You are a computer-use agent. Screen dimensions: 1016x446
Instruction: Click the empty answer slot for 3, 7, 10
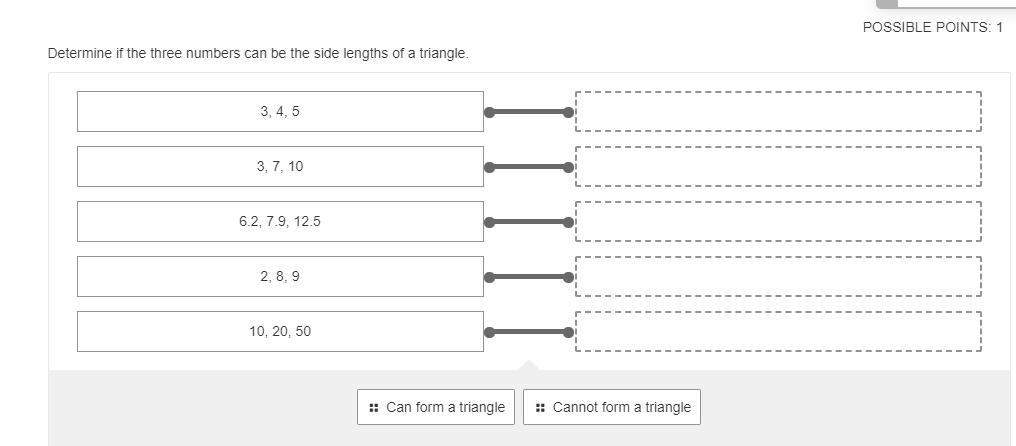pyautogui.click(x=778, y=167)
